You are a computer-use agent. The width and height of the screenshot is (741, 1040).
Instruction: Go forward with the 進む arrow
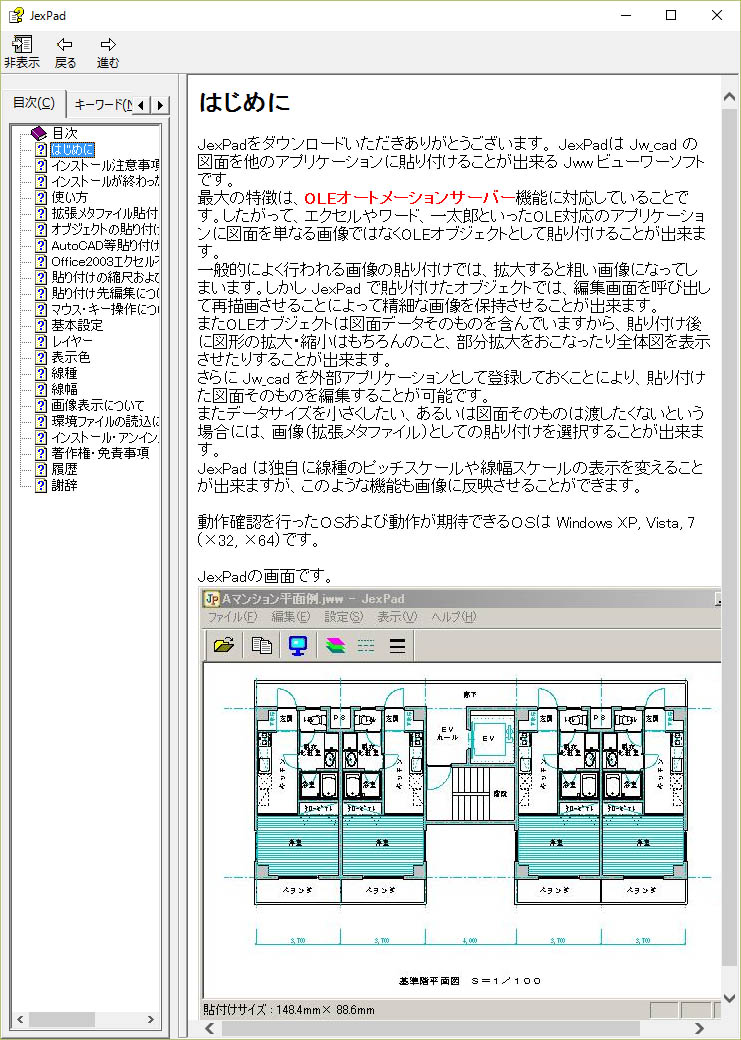pos(107,52)
